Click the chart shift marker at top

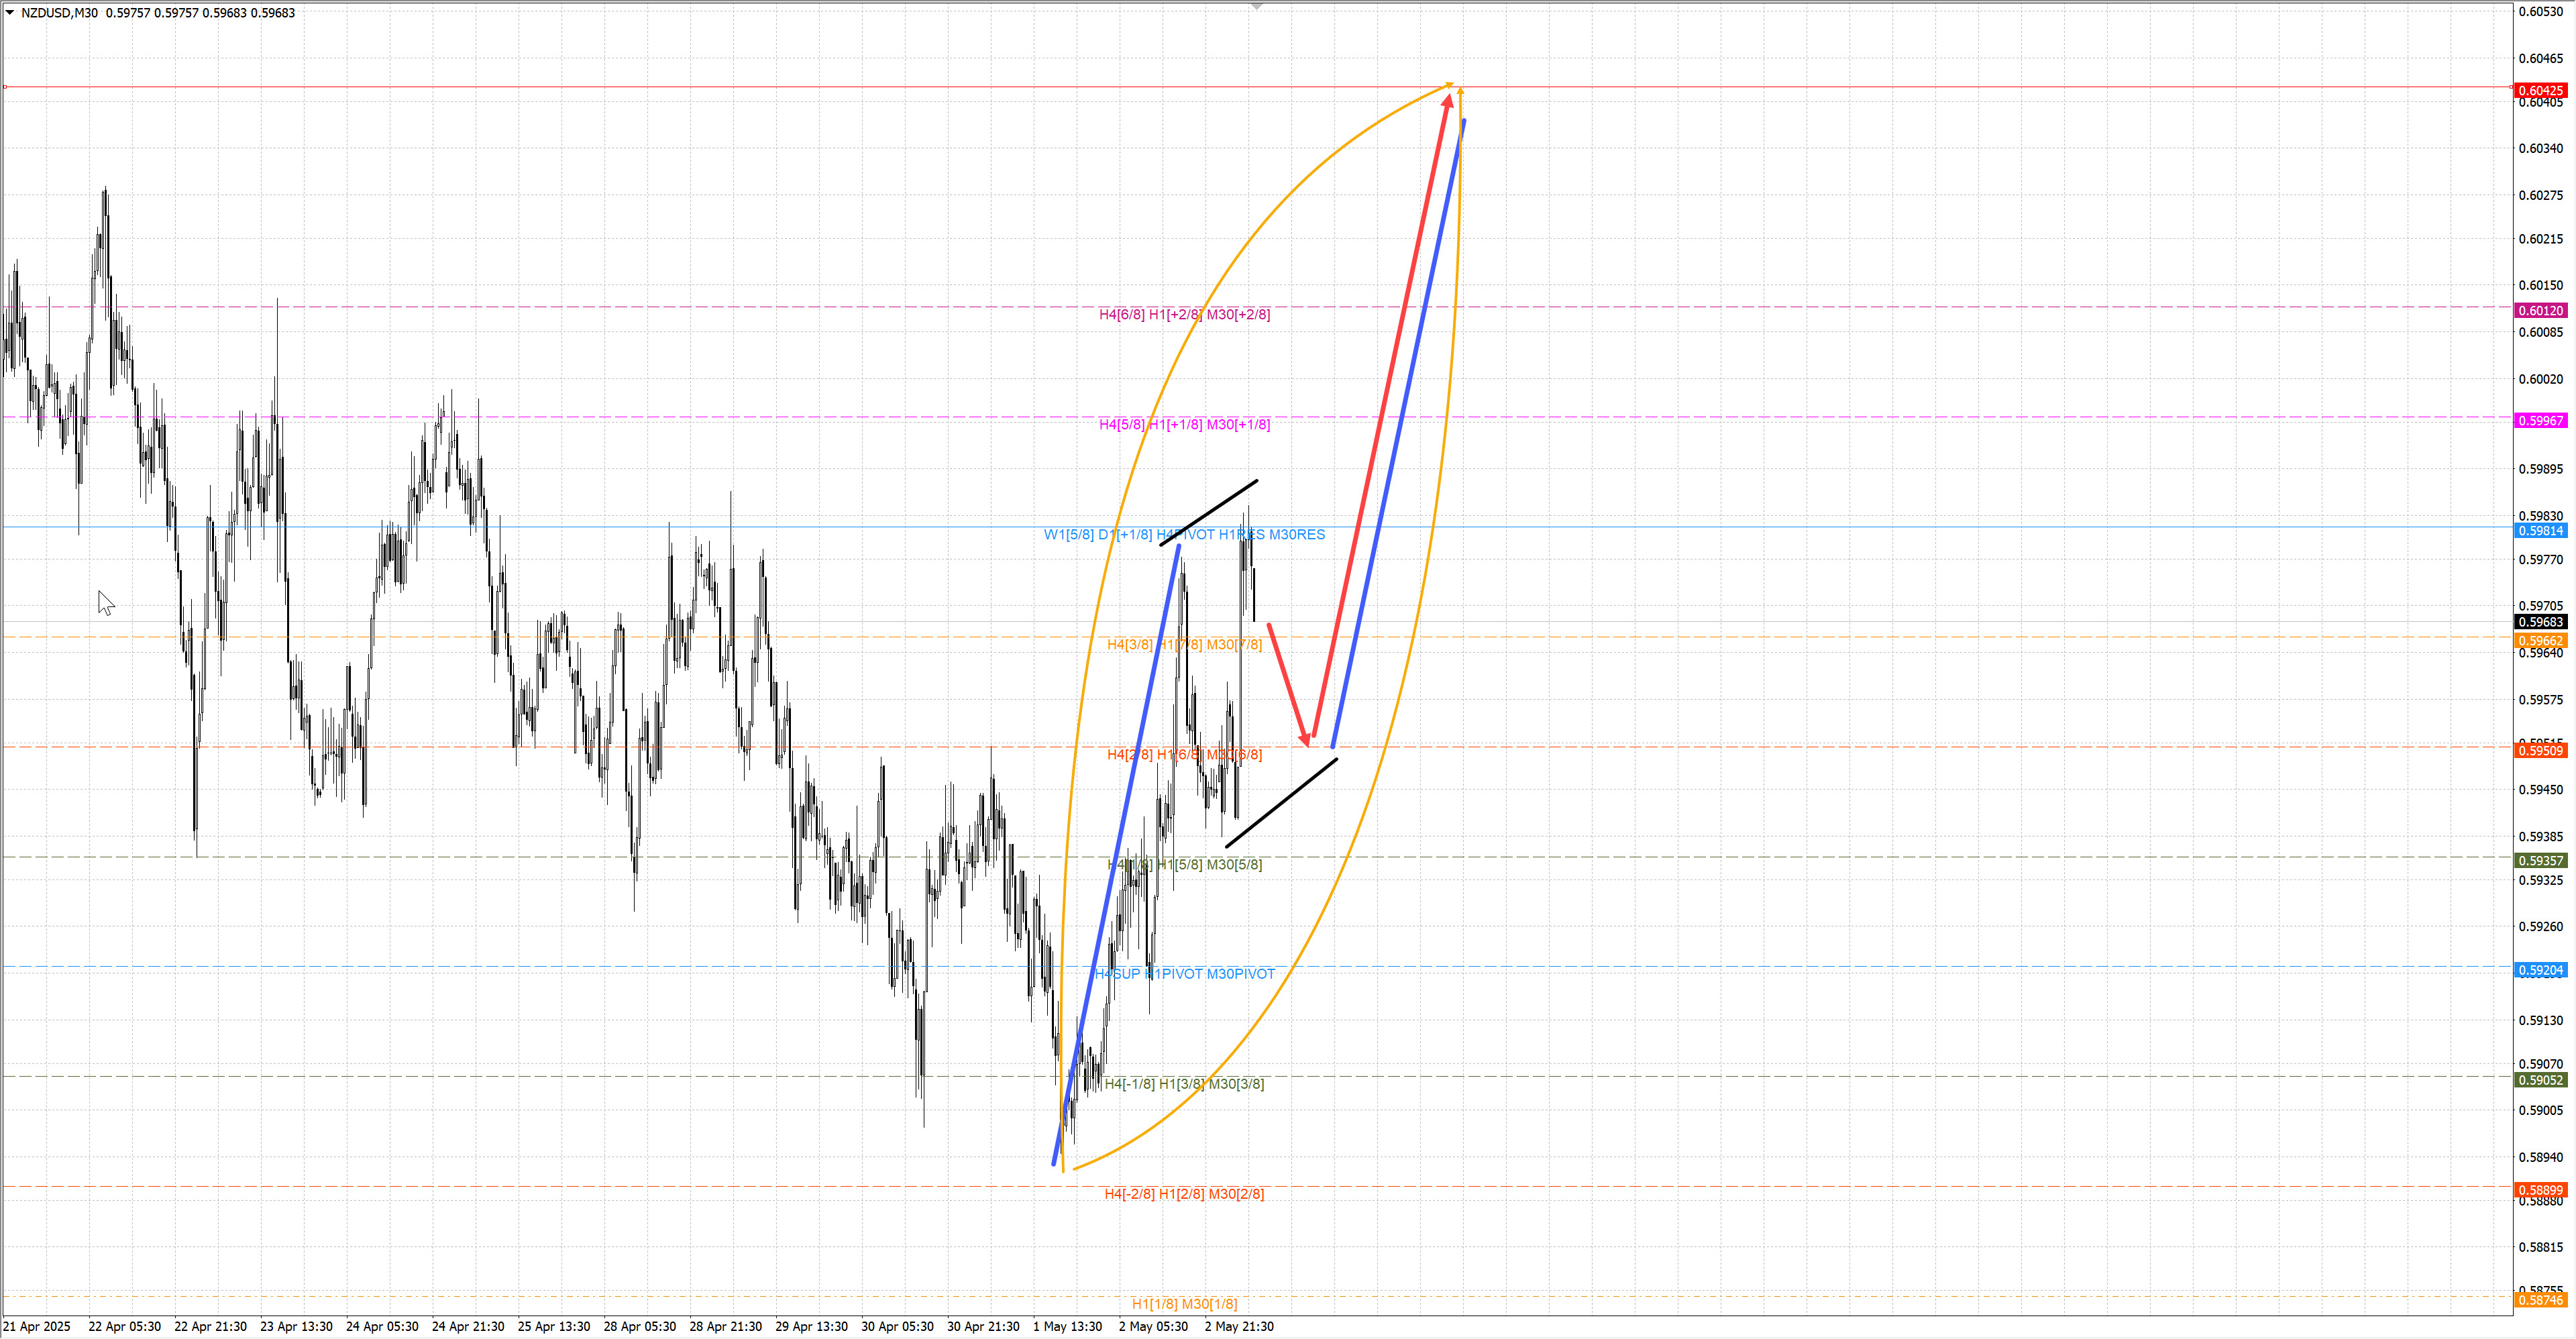coord(1257,6)
